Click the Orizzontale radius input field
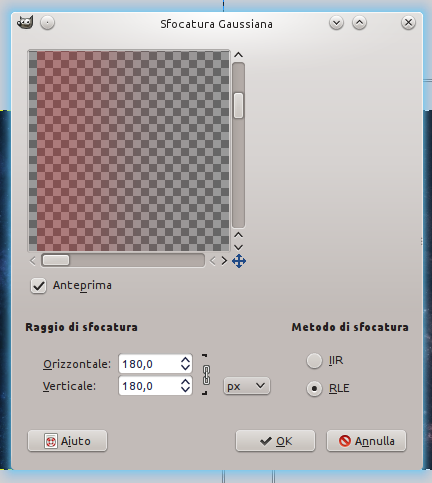The image size is (432, 483). [x=150, y=364]
